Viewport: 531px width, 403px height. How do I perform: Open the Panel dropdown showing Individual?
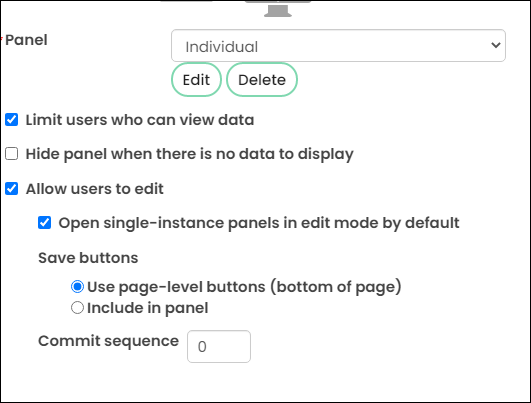point(338,46)
